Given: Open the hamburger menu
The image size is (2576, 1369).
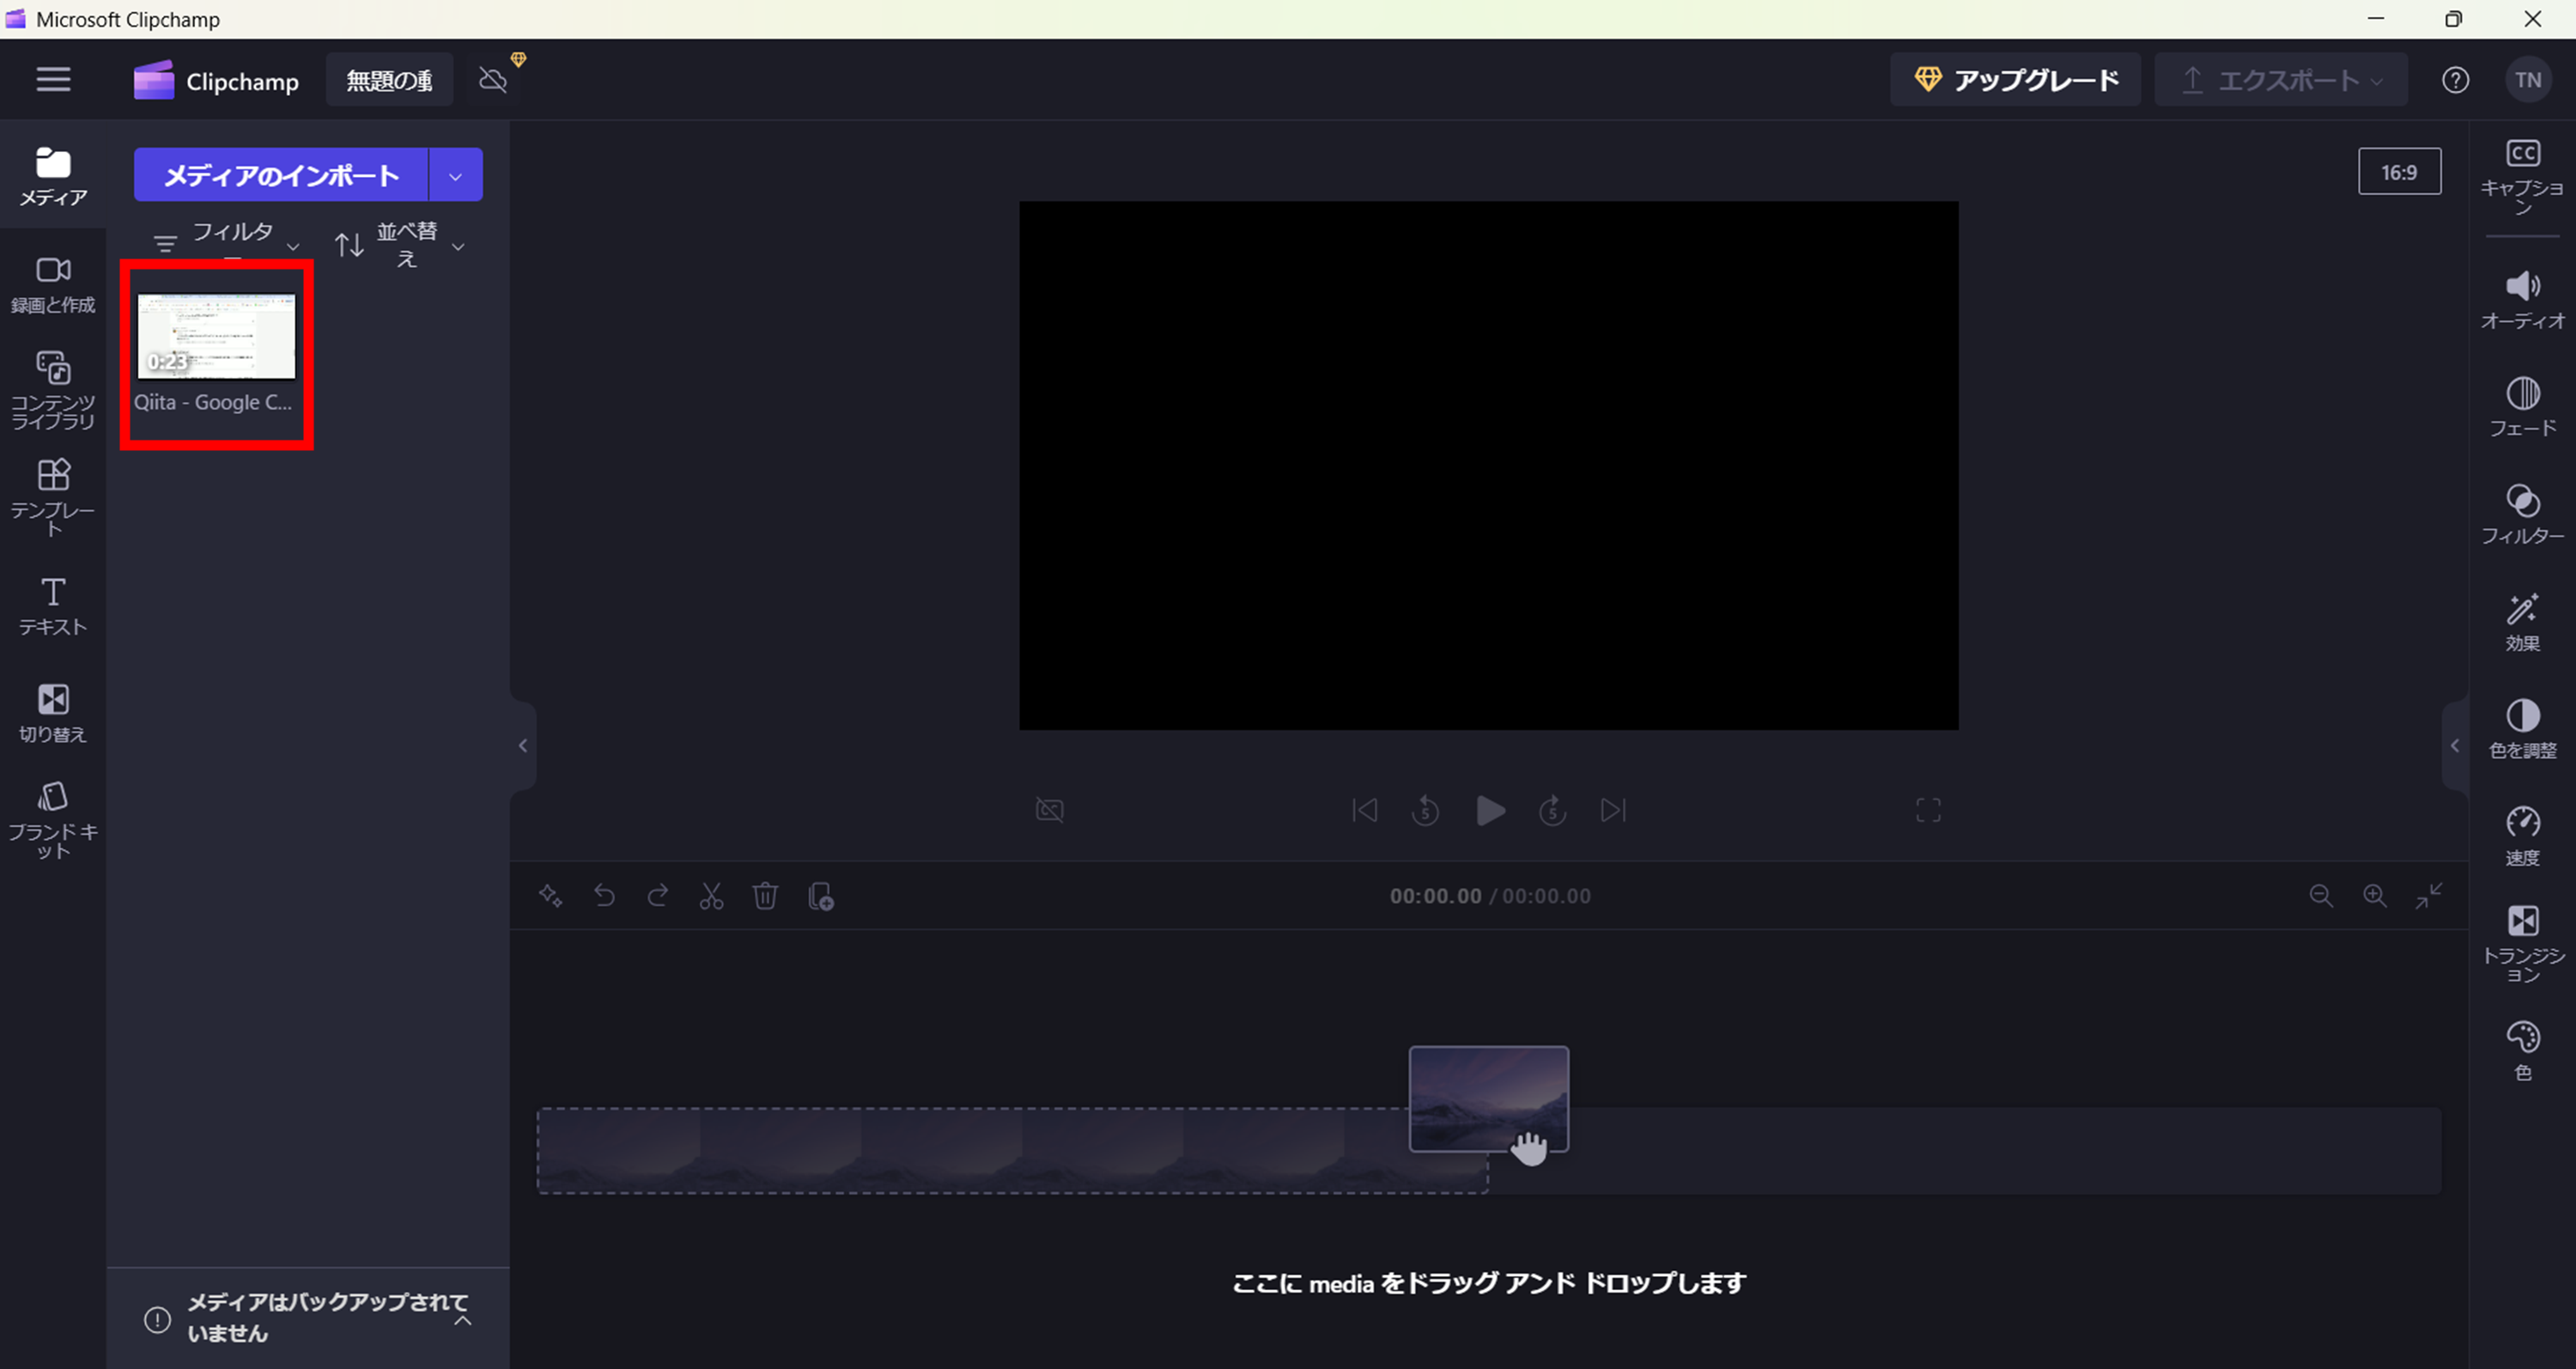Looking at the screenshot, I should click(53, 79).
